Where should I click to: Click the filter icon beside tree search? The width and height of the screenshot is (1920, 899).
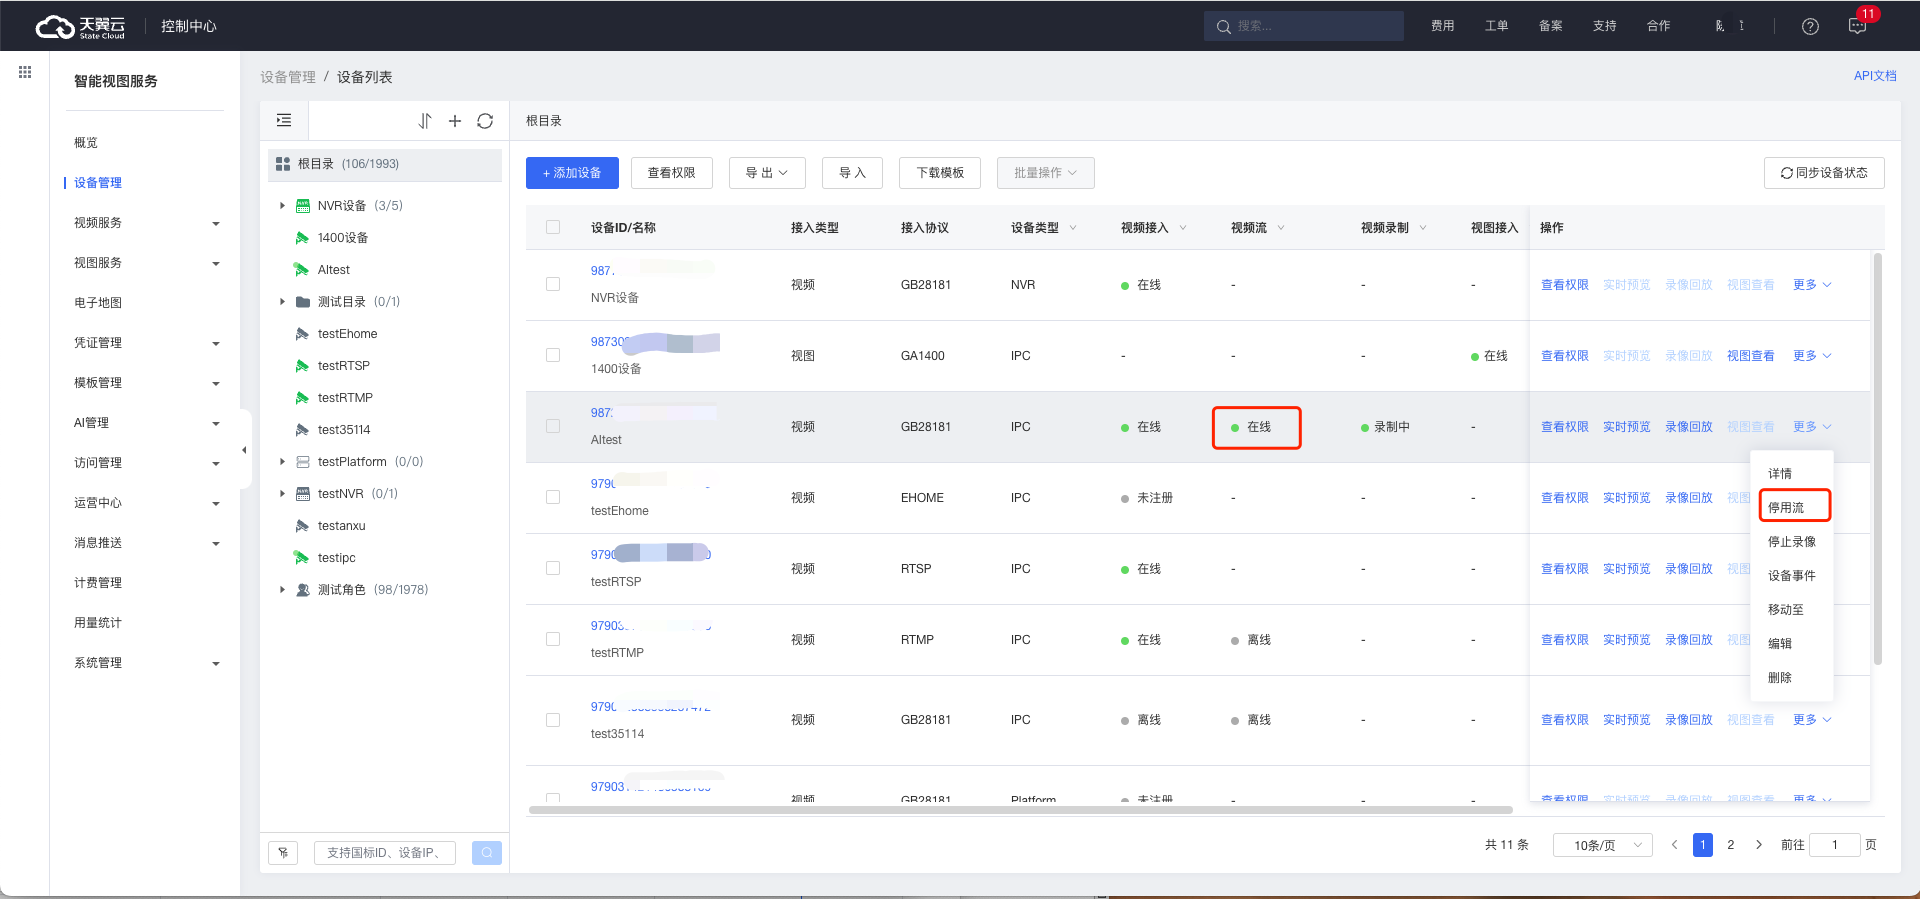(x=283, y=853)
